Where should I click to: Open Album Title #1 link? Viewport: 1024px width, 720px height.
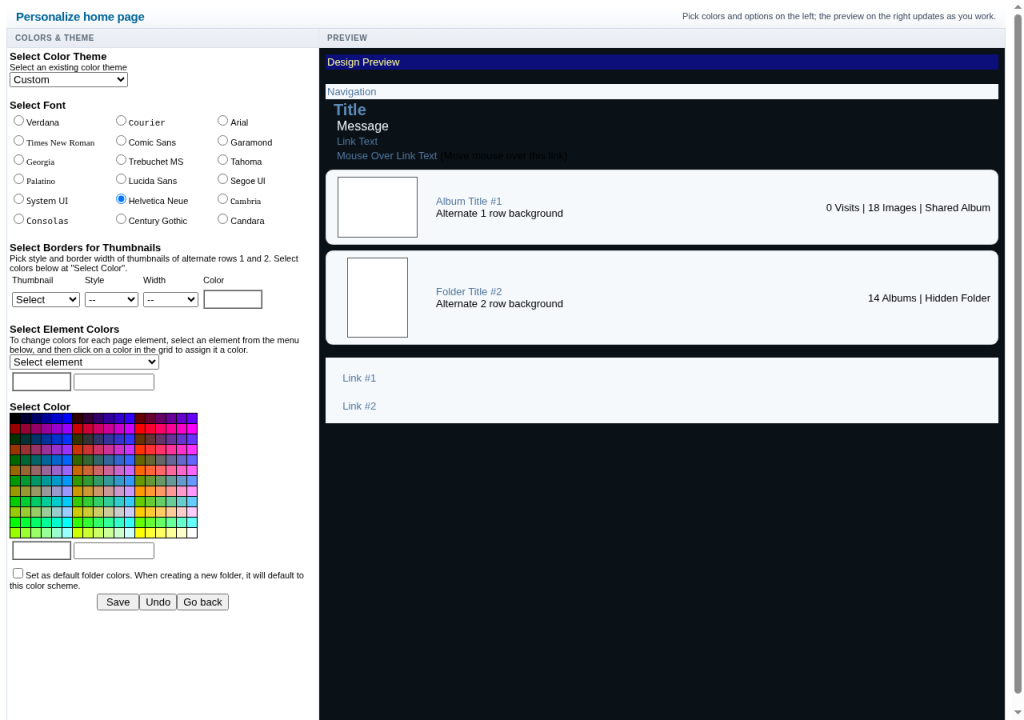pyautogui.click(x=469, y=201)
